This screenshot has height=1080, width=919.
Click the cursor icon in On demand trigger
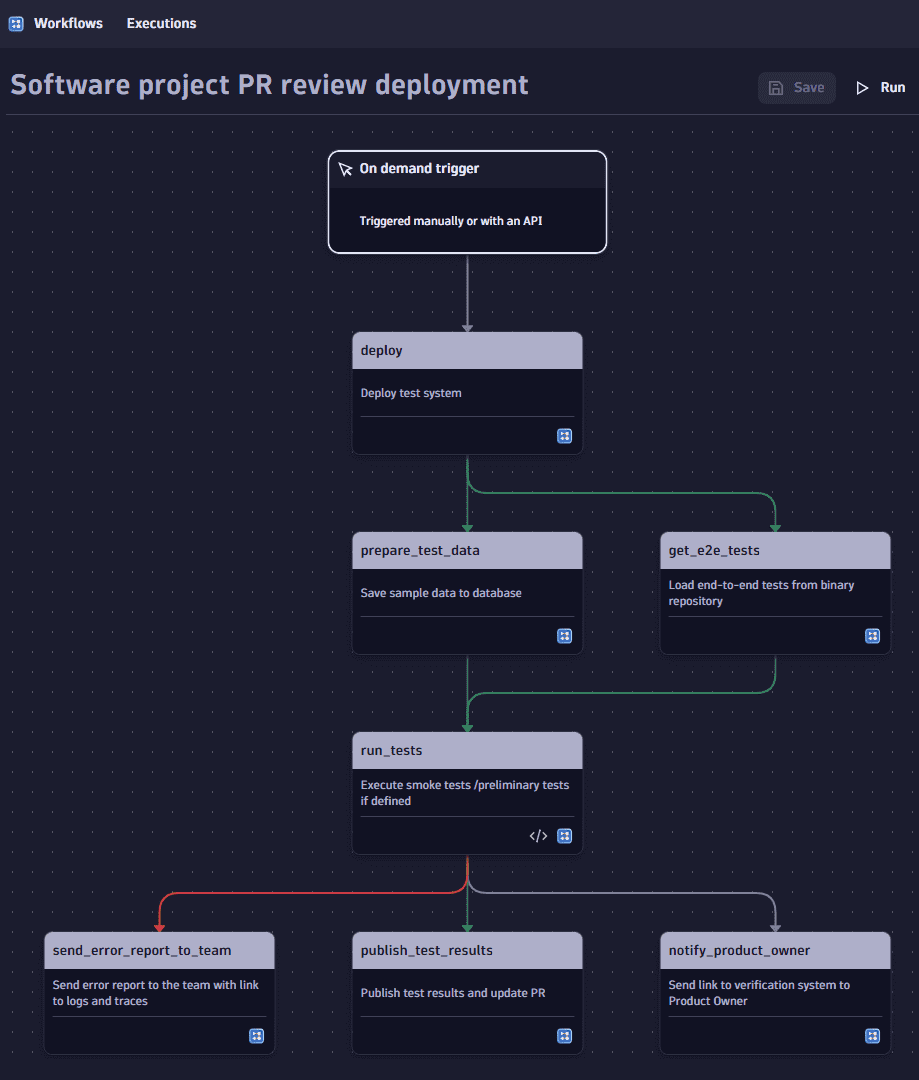(345, 169)
